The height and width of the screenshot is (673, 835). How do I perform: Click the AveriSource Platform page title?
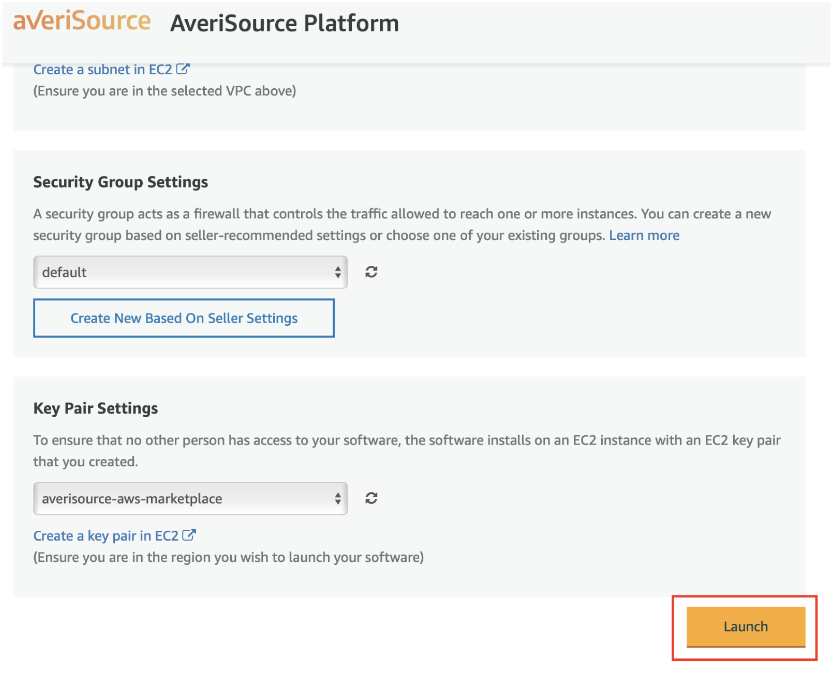tap(284, 23)
